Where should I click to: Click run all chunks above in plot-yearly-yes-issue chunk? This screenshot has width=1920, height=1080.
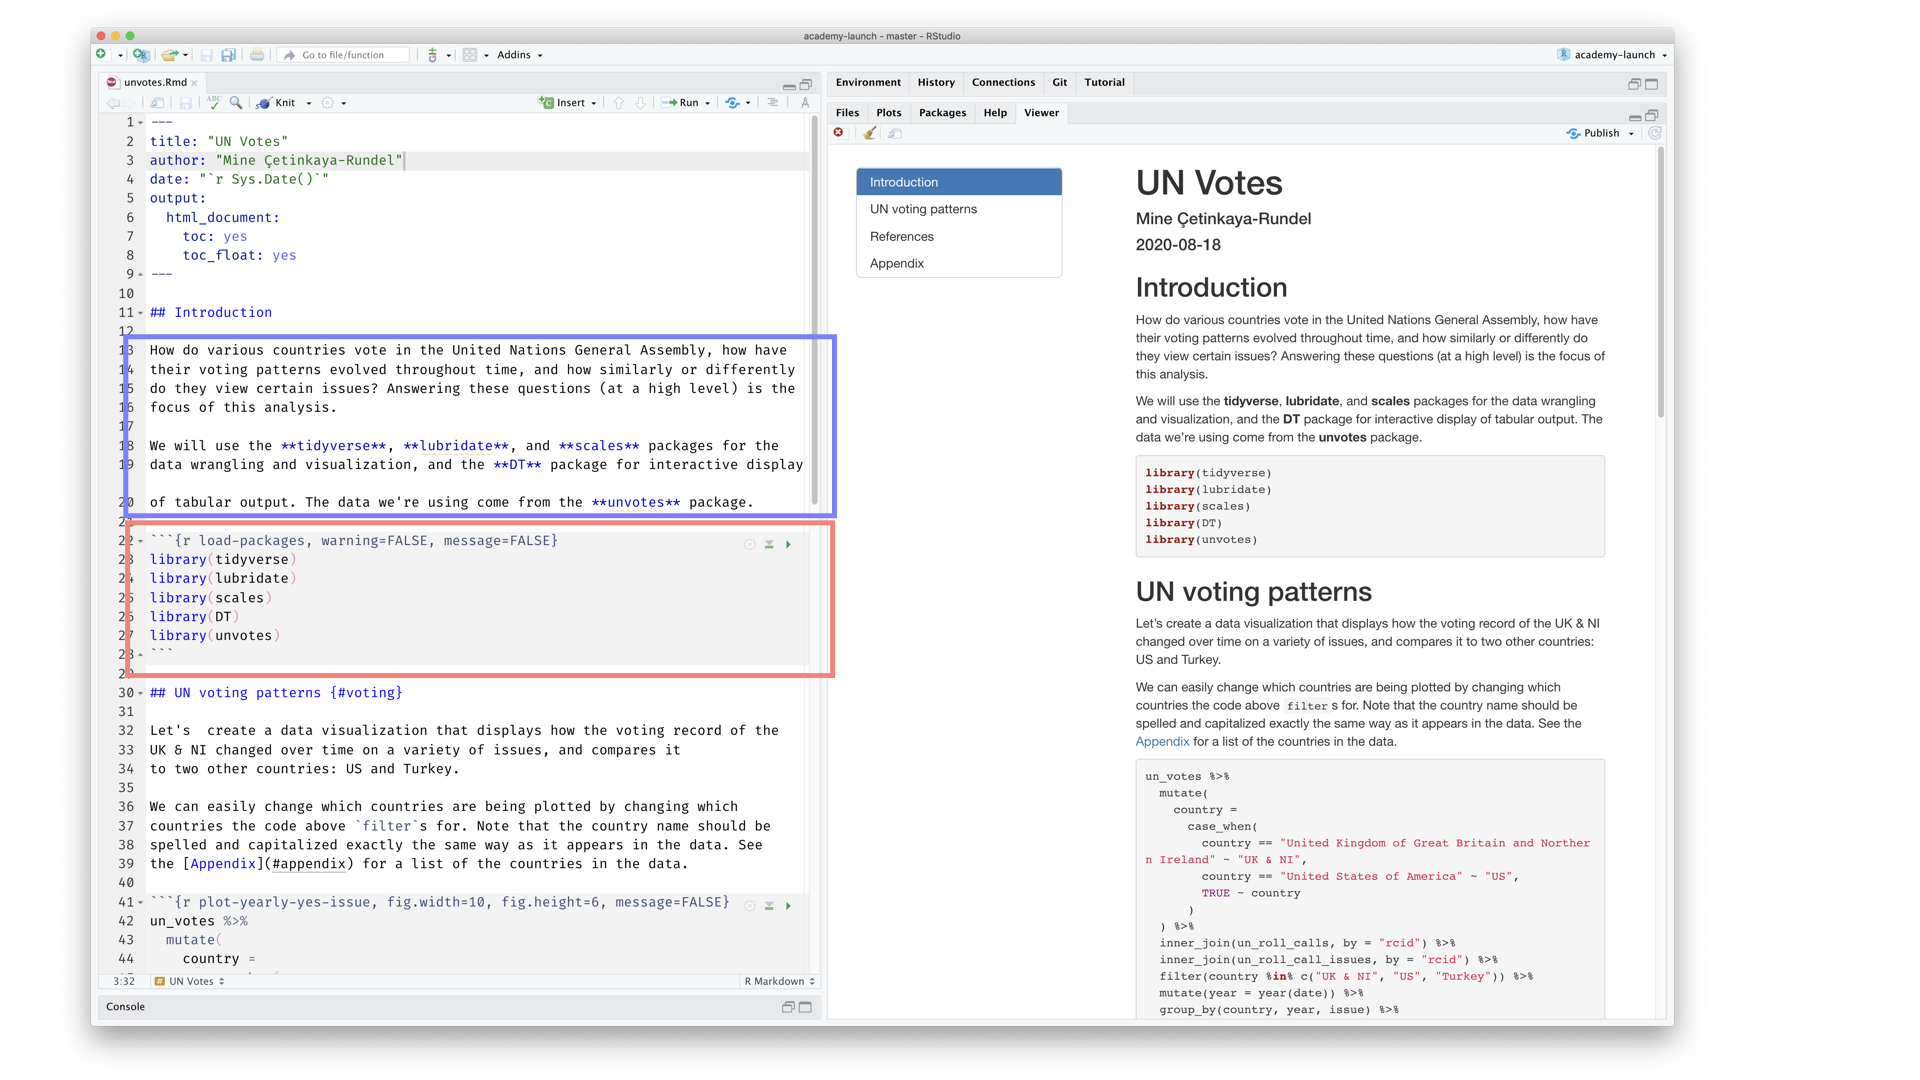769,906
